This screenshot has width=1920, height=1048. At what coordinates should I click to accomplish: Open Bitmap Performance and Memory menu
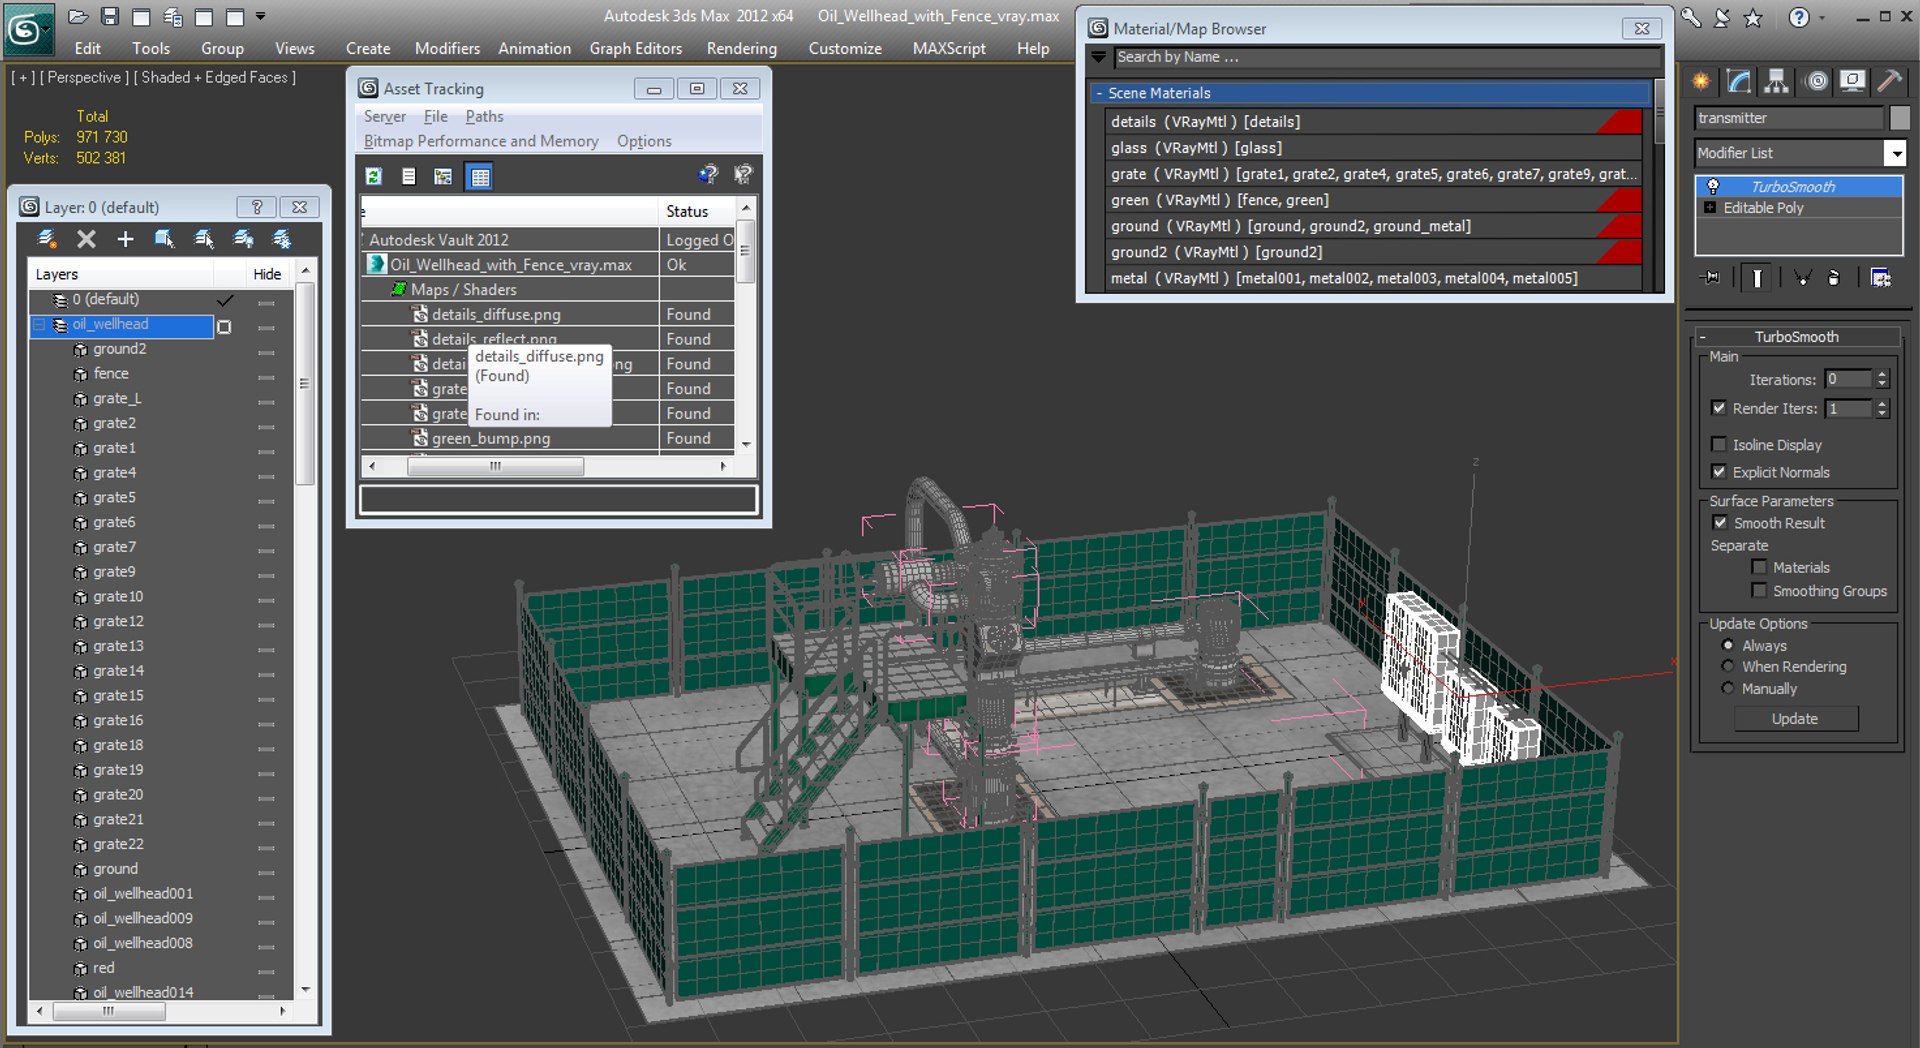(481, 142)
